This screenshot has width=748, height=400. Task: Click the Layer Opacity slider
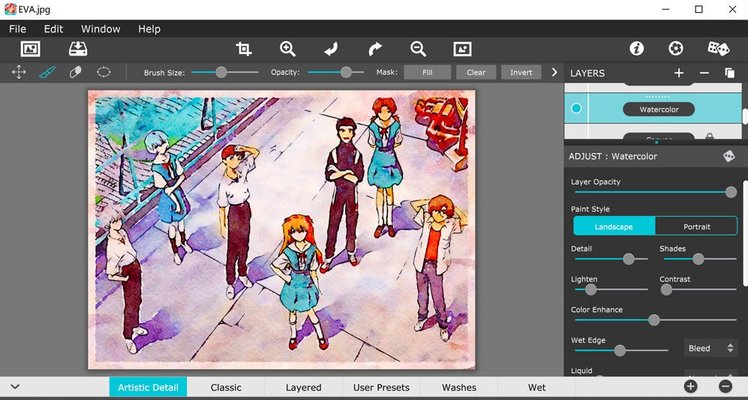(656, 192)
